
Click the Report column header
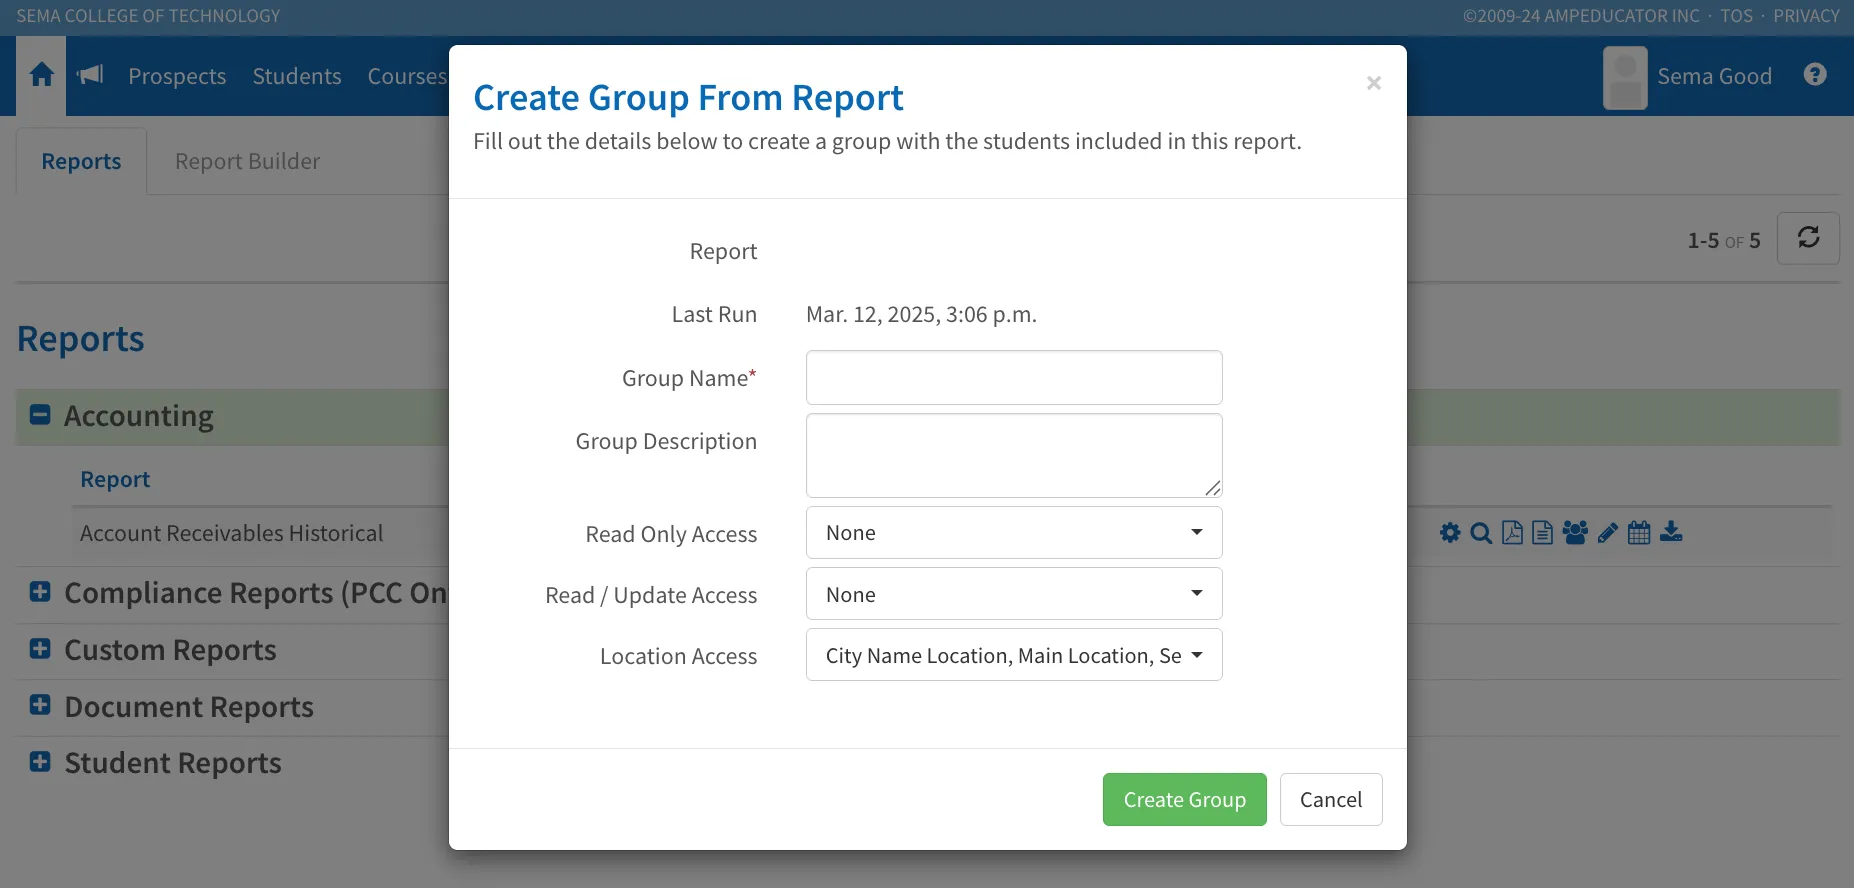[115, 479]
